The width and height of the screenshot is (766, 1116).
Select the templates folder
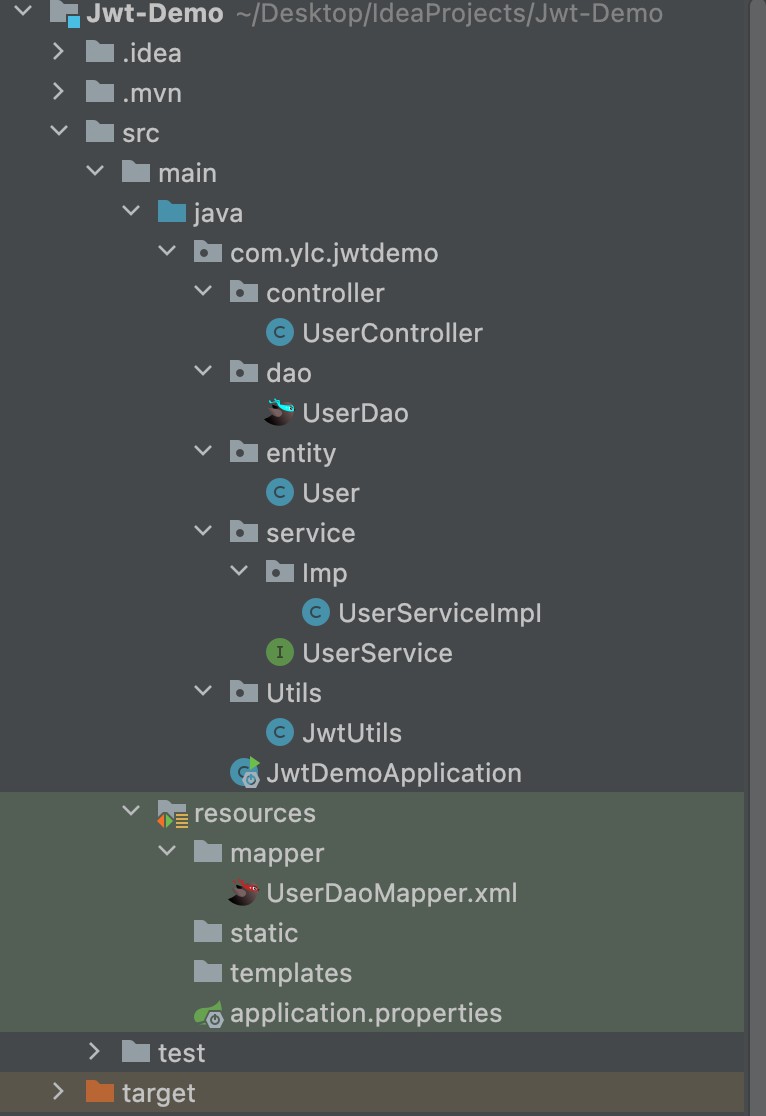click(x=290, y=973)
